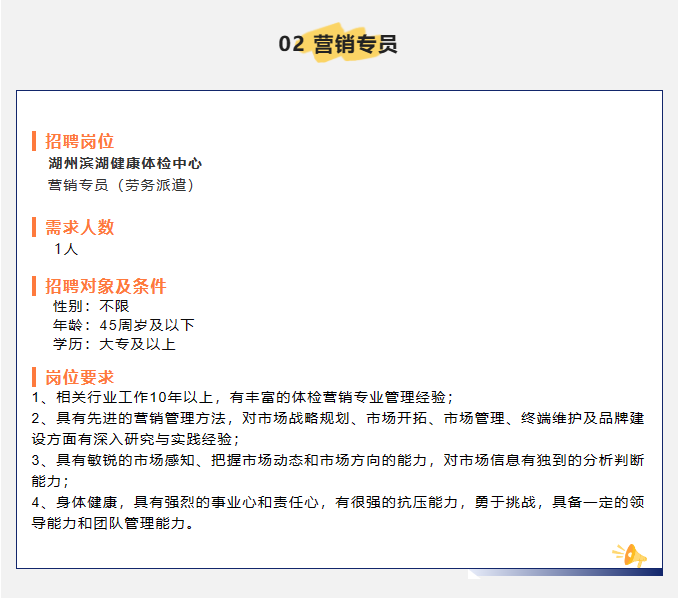Click the line "学历：大专及以上"

click(114, 344)
